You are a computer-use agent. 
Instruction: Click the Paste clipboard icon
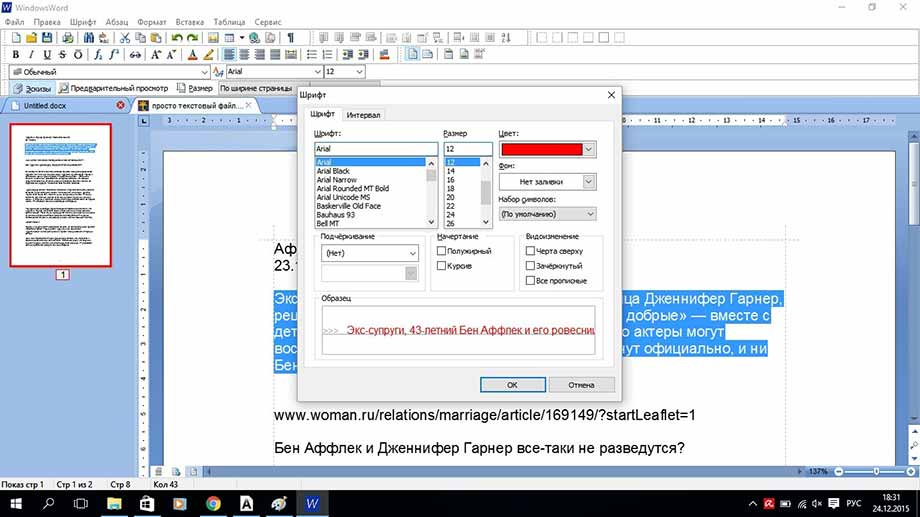(x=155, y=38)
